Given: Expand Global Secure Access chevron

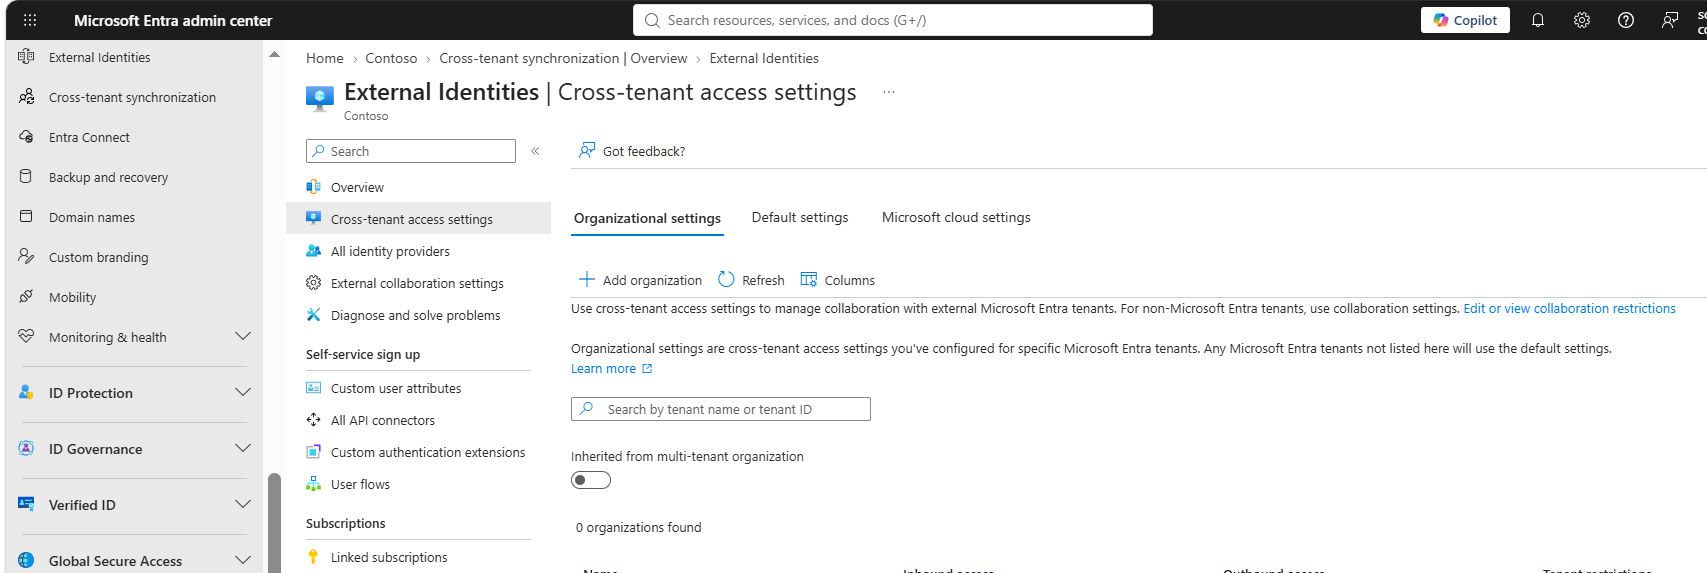Looking at the screenshot, I should (x=242, y=561).
